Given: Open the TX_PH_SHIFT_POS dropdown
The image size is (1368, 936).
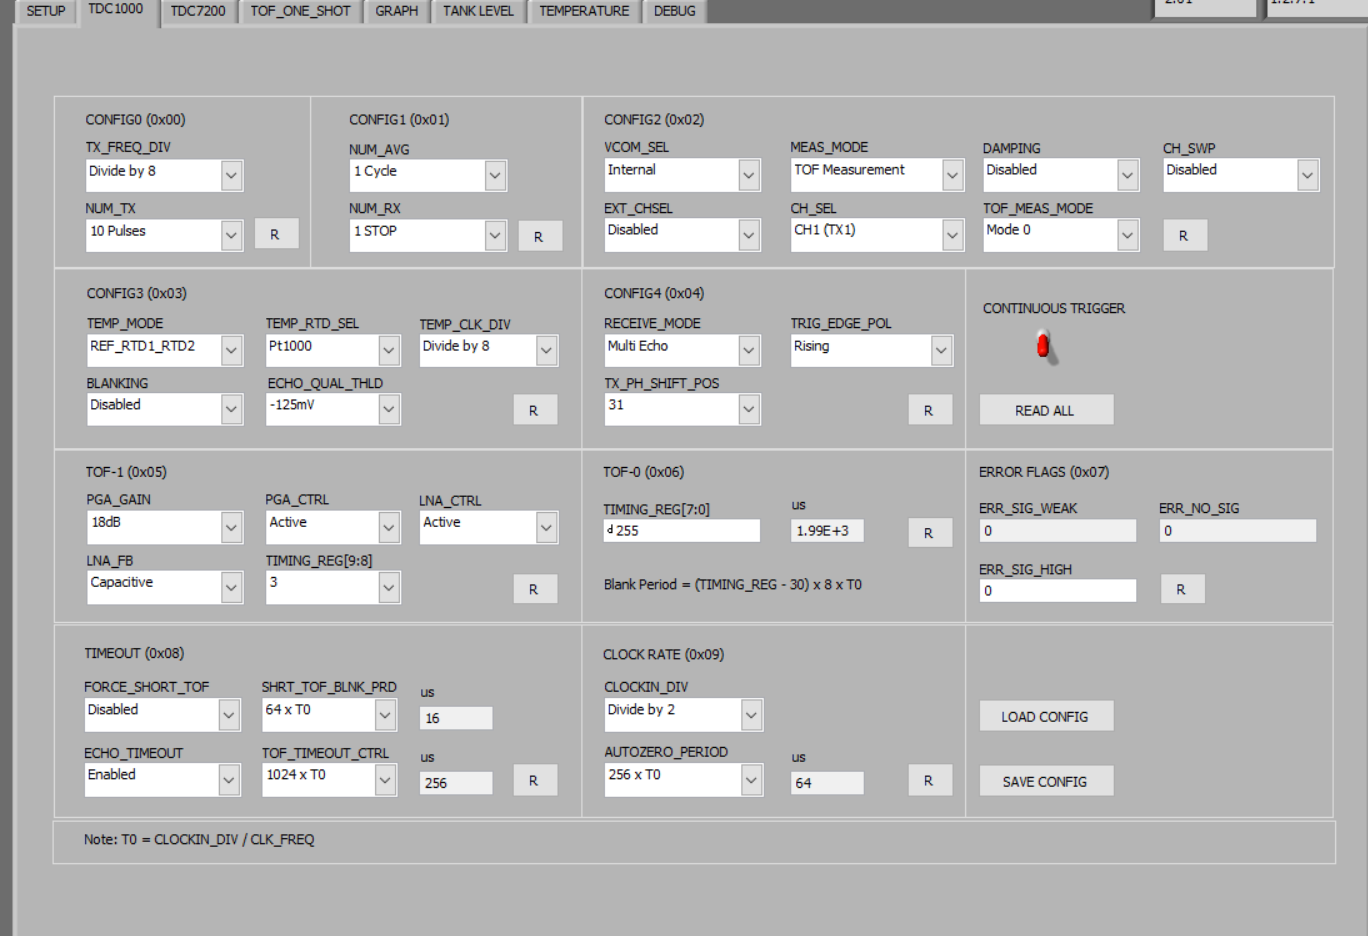Looking at the screenshot, I should click(682, 409).
